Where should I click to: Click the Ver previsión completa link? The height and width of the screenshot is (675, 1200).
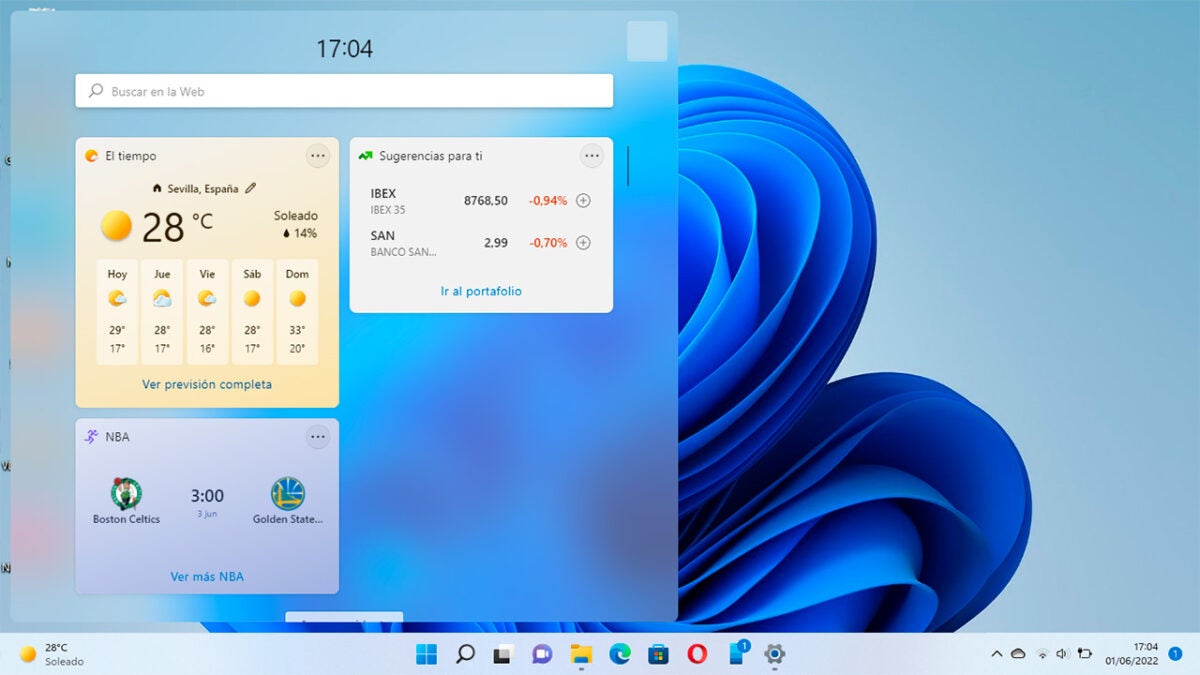pyautogui.click(x=207, y=384)
